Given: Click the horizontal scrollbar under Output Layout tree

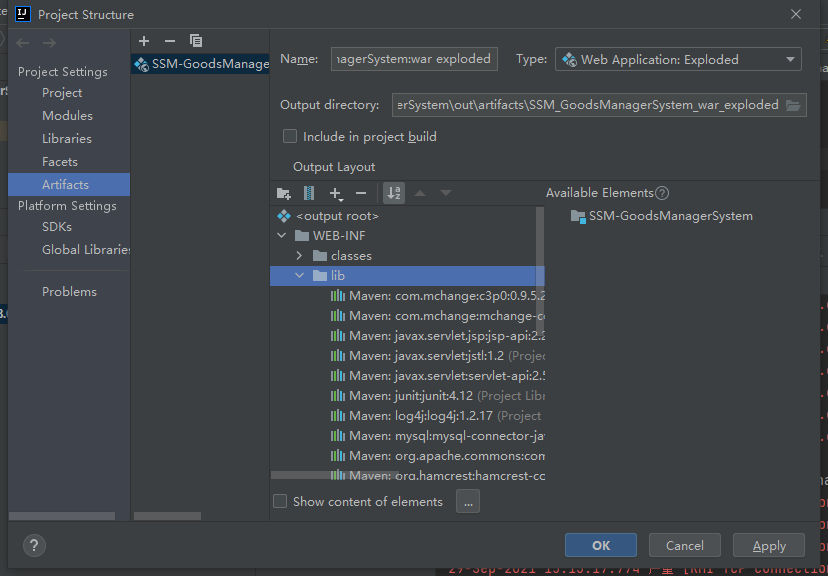Looking at the screenshot, I should click(335, 475).
